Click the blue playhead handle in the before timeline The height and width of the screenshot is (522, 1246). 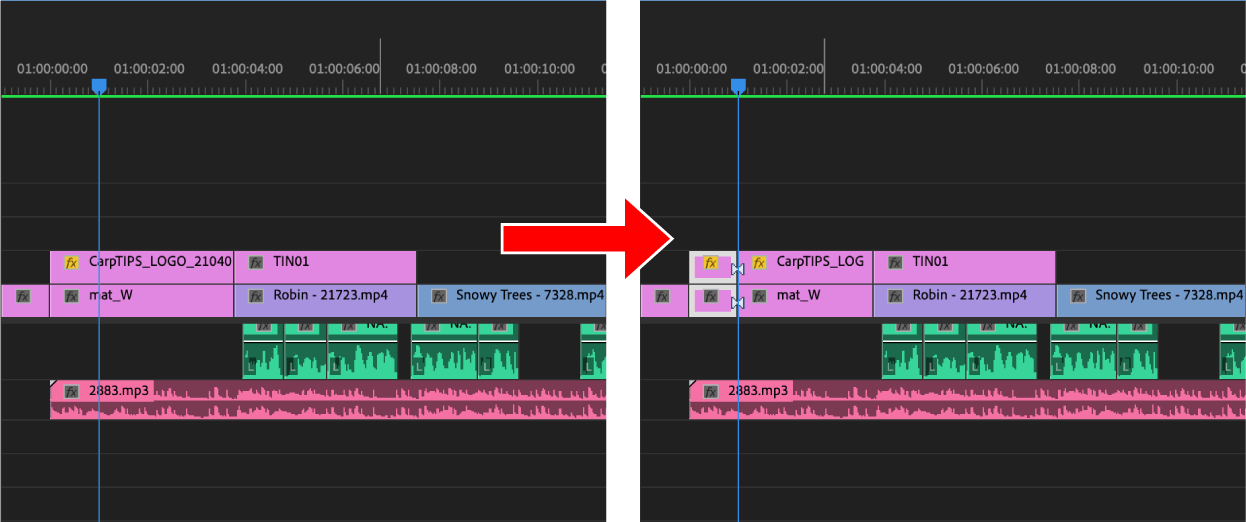click(x=99, y=87)
